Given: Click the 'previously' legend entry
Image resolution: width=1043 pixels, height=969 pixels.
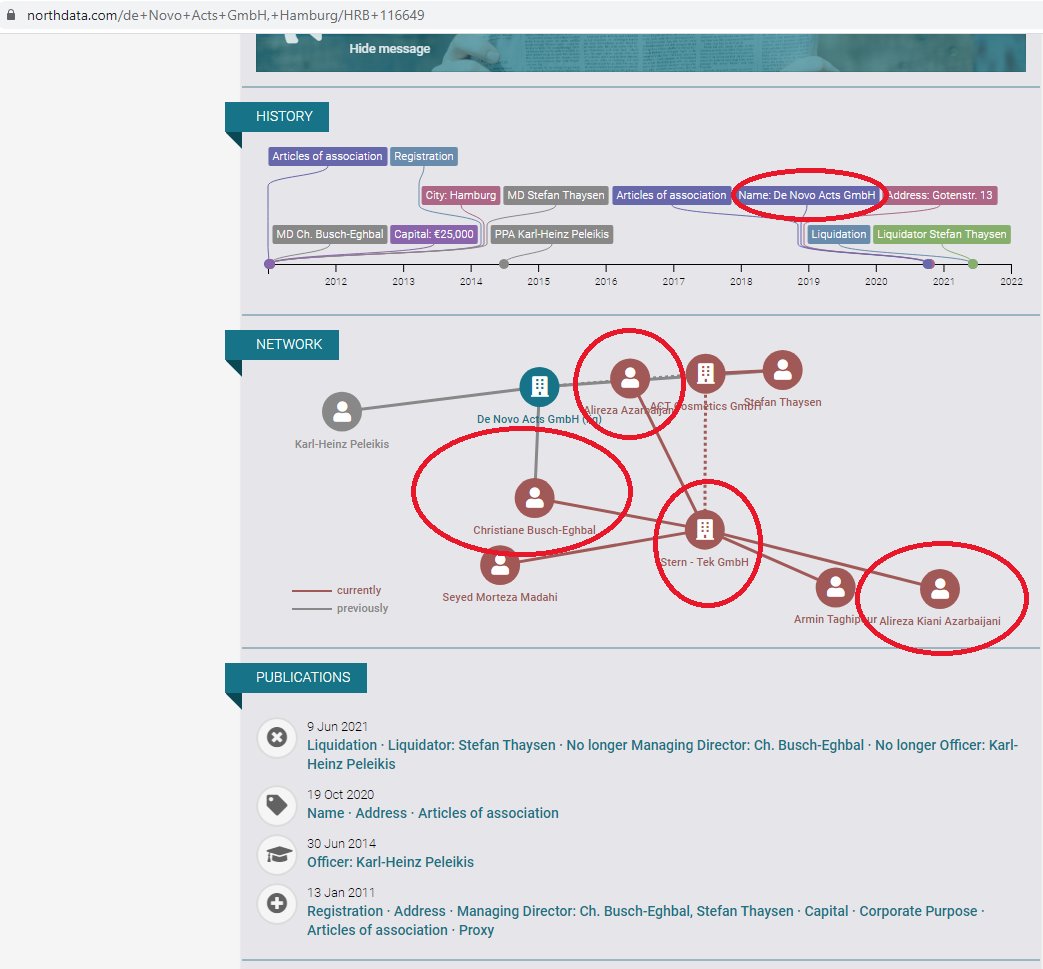Looking at the screenshot, I should pyautogui.click(x=340, y=609).
